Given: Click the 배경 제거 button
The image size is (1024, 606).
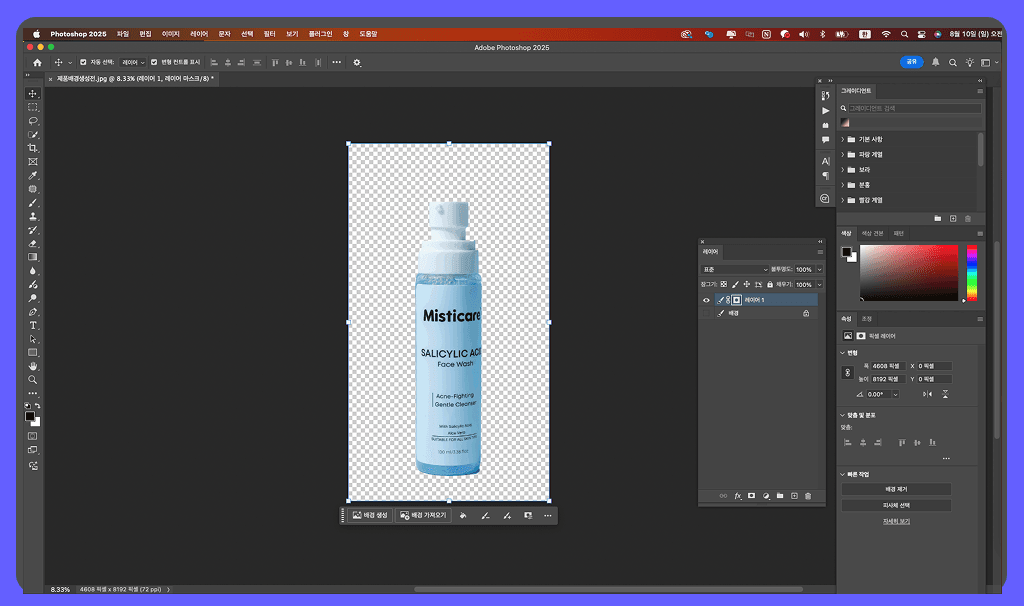Looking at the screenshot, I should pyautogui.click(x=896, y=489).
